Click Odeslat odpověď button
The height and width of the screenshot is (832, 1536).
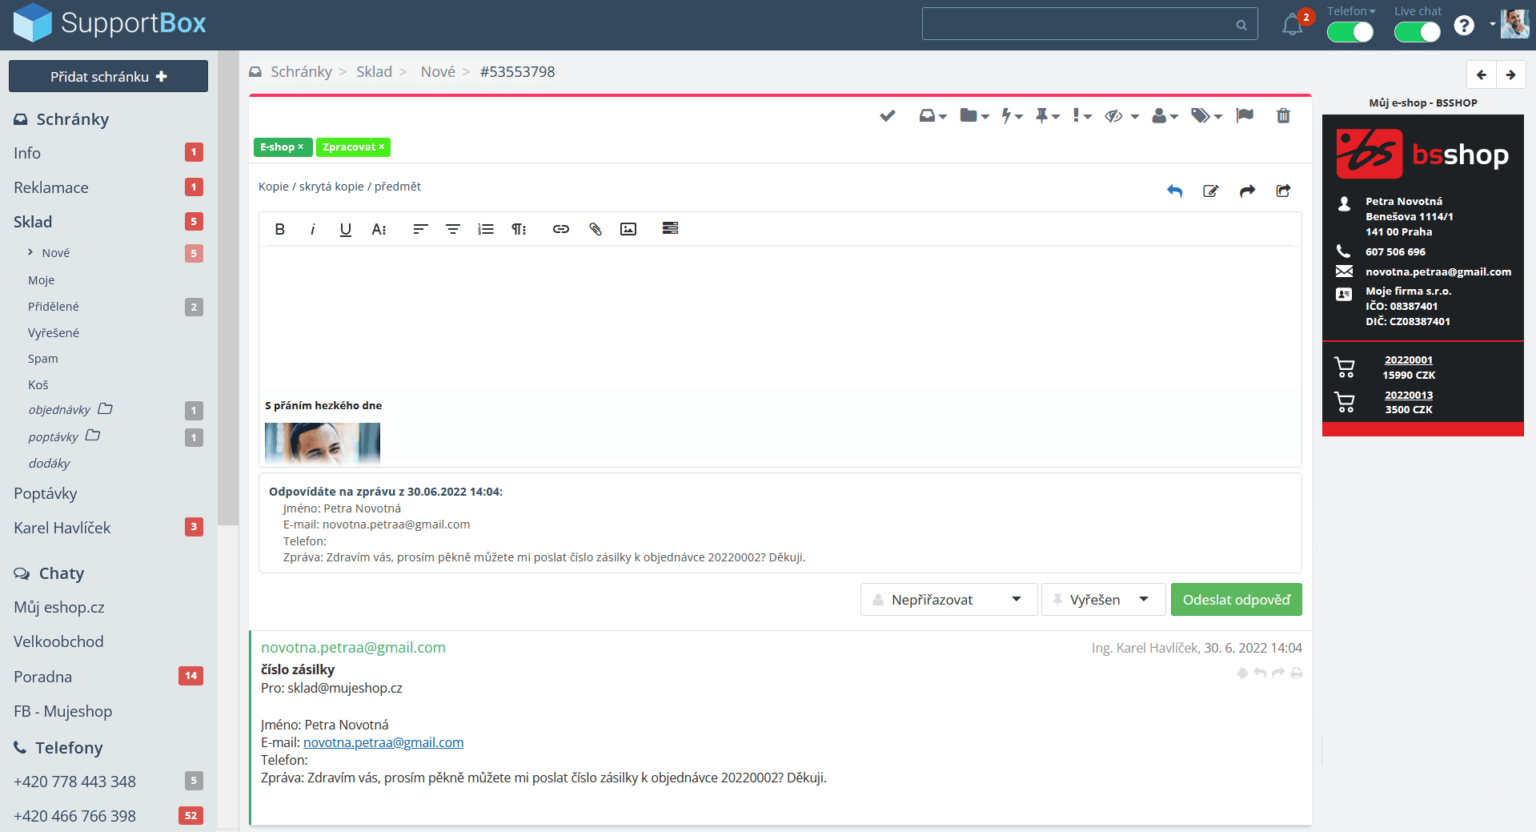(x=1236, y=600)
